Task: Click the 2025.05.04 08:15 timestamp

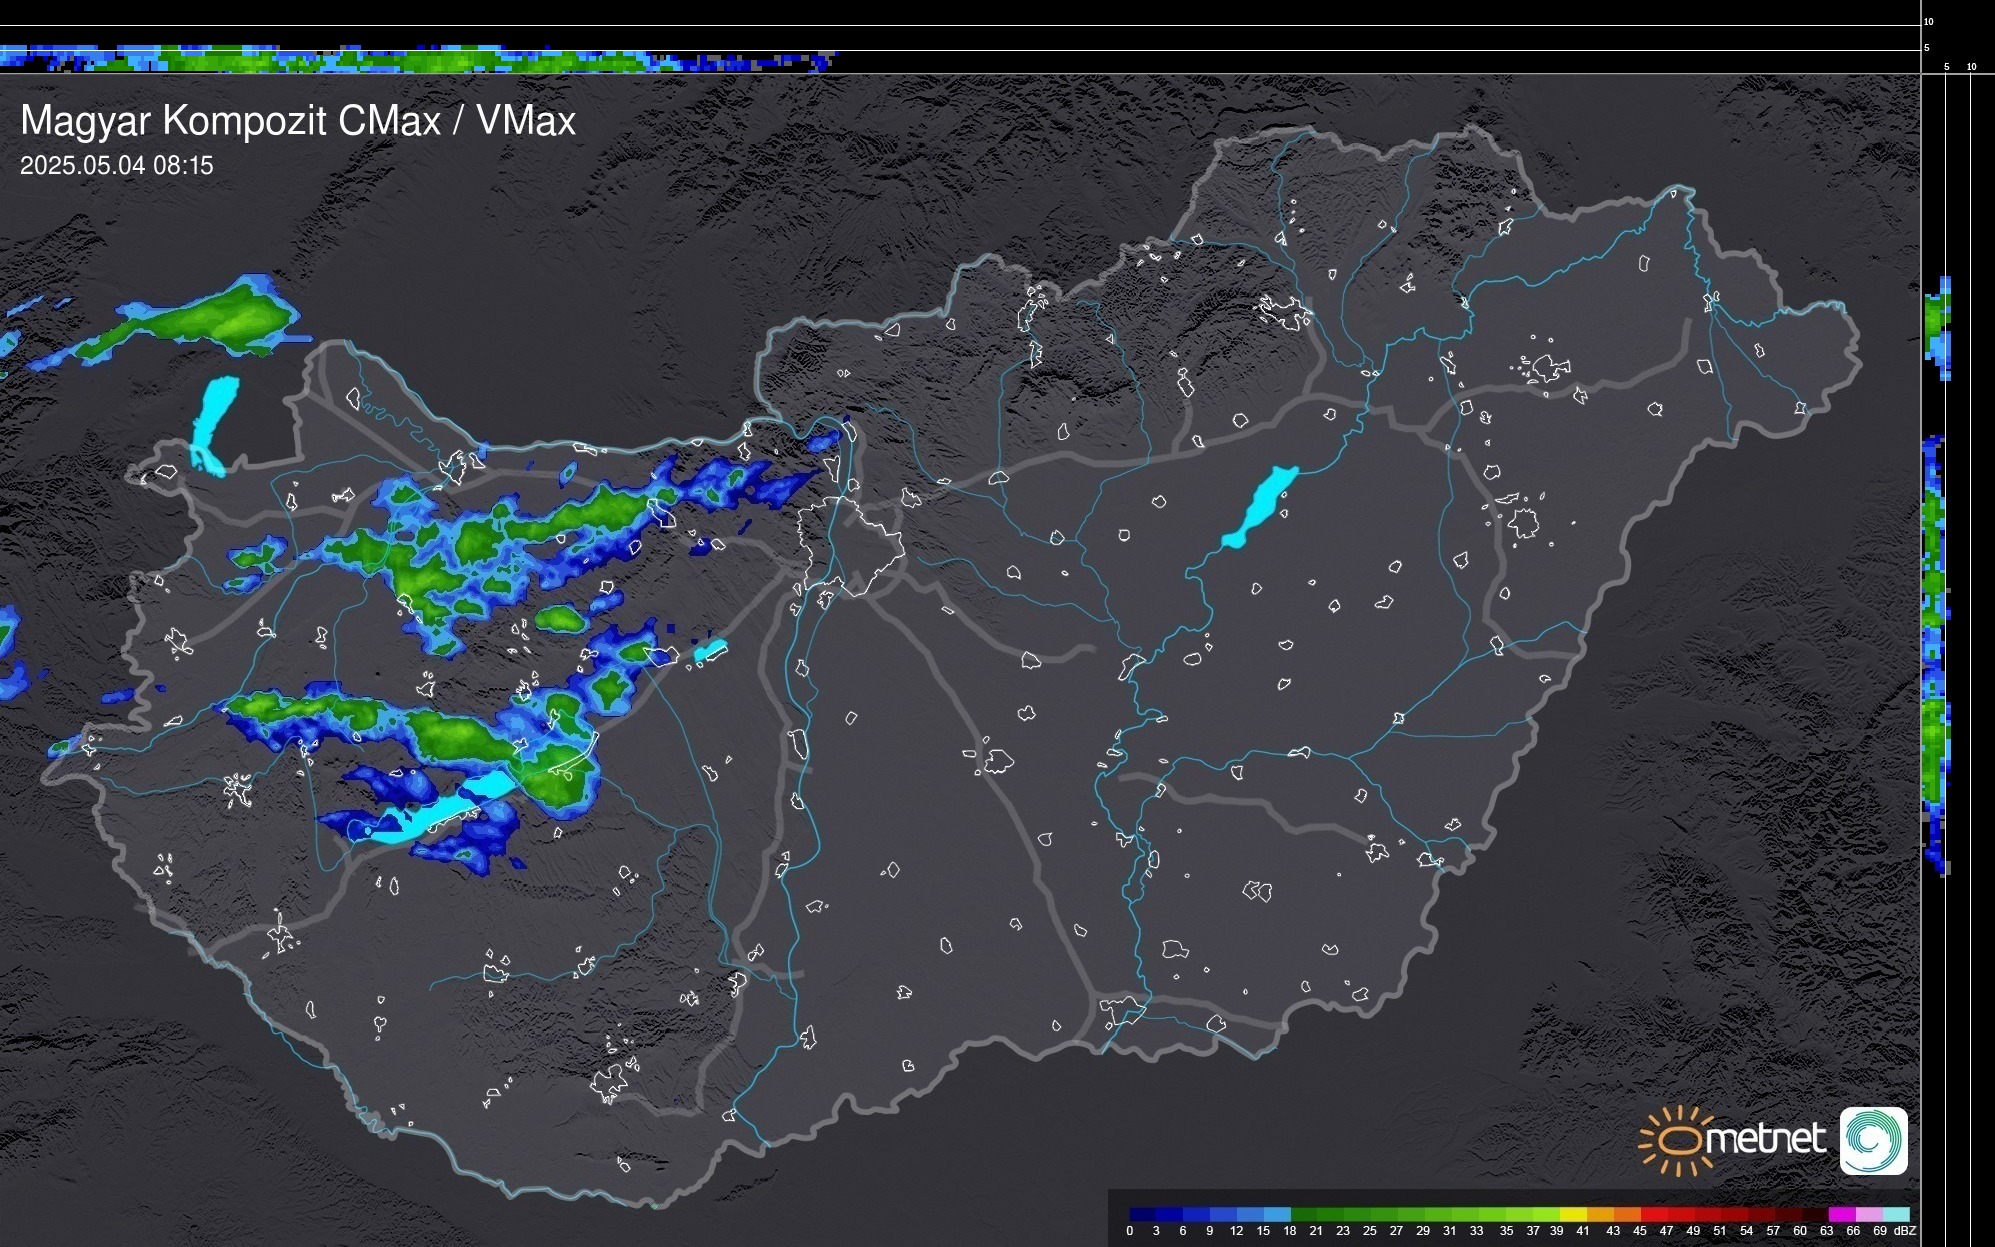Action: point(117,166)
